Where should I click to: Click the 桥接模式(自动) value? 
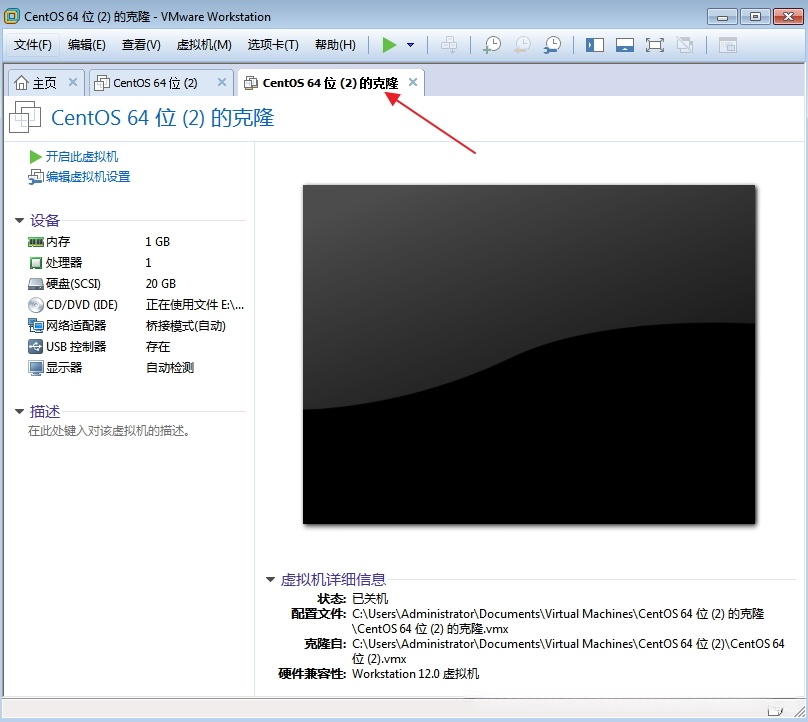tap(186, 326)
